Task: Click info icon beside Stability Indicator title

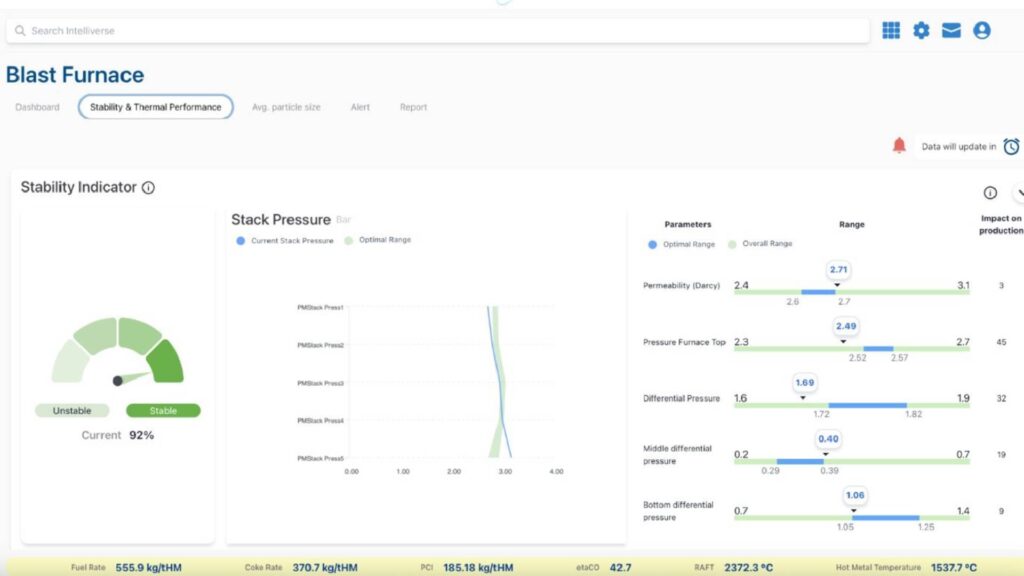Action: point(148,187)
